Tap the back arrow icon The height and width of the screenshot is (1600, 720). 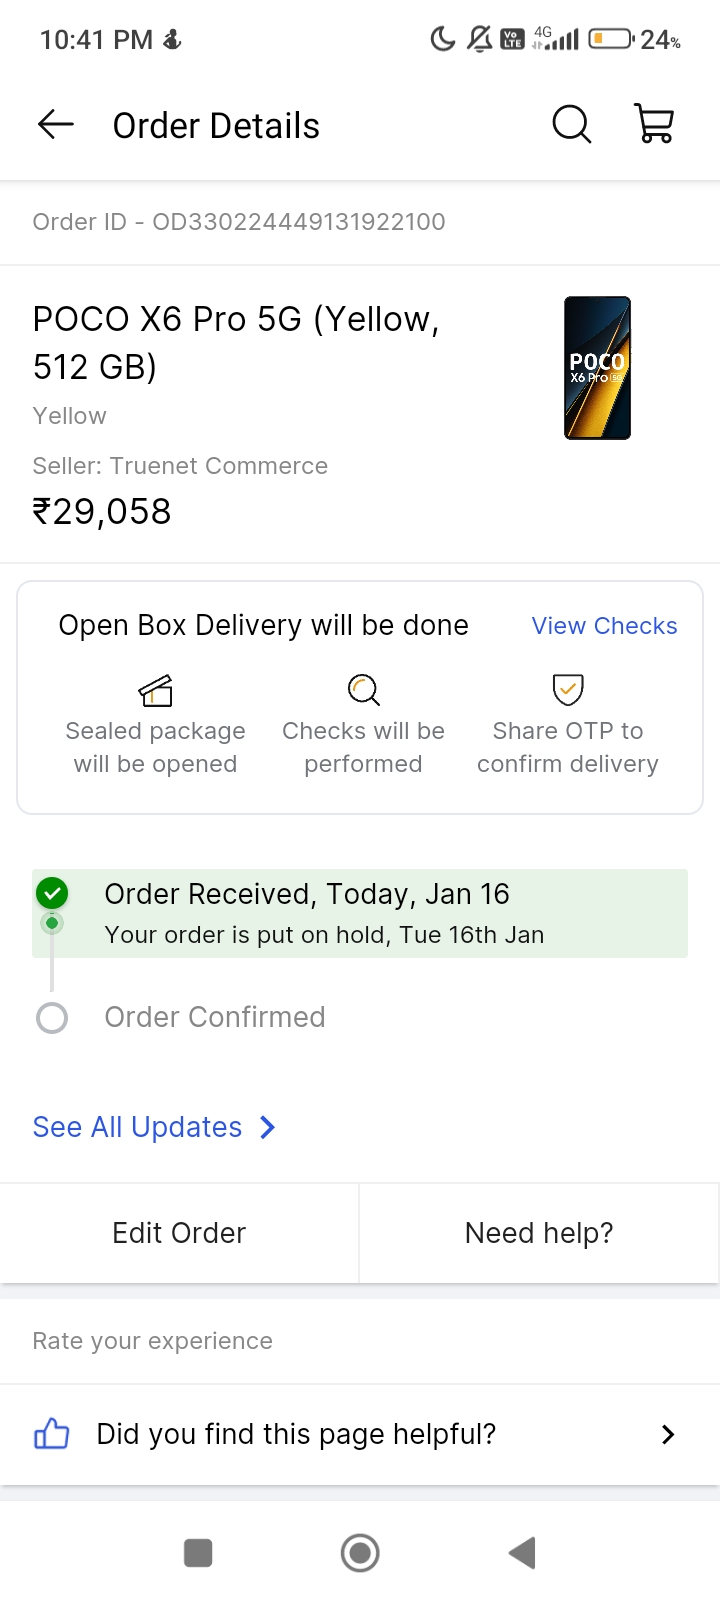click(56, 125)
